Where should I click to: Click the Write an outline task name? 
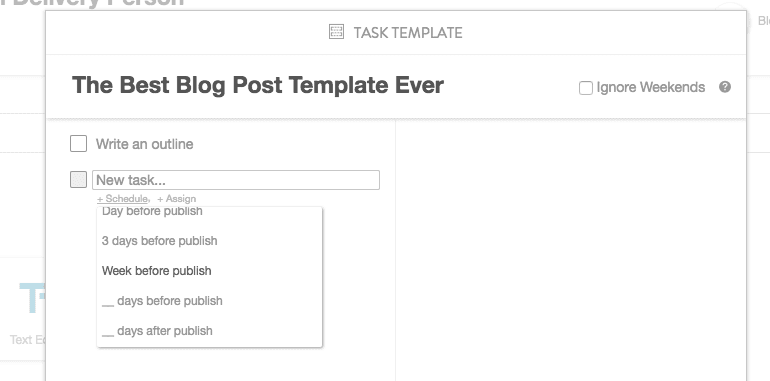click(x=144, y=144)
